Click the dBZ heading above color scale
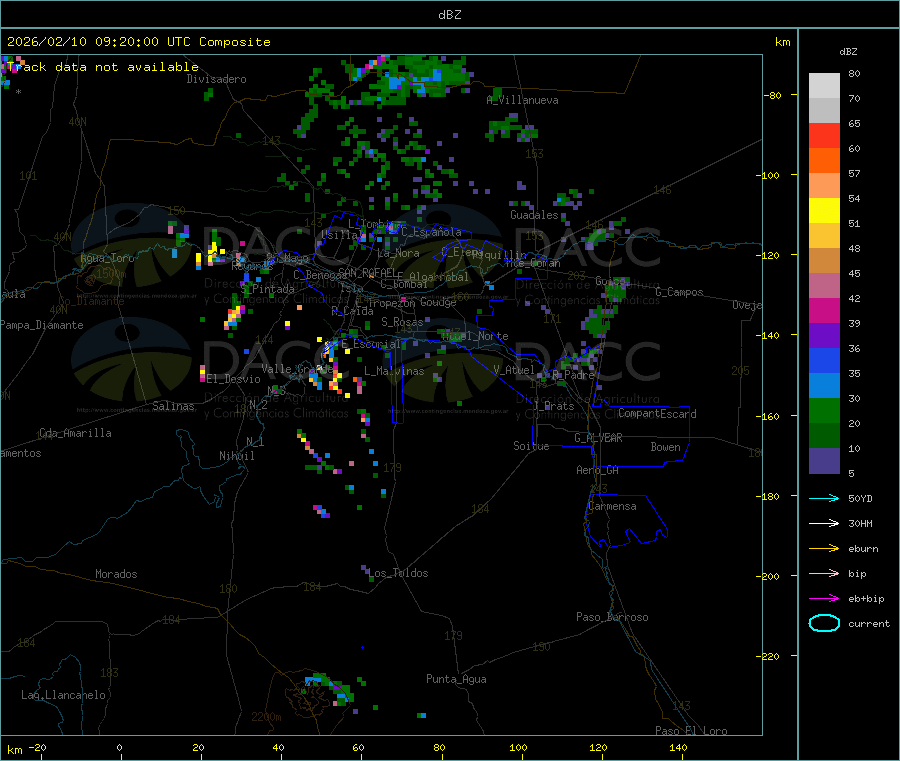Image resolution: width=900 pixels, height=761 pixels. tap(848, 52)
